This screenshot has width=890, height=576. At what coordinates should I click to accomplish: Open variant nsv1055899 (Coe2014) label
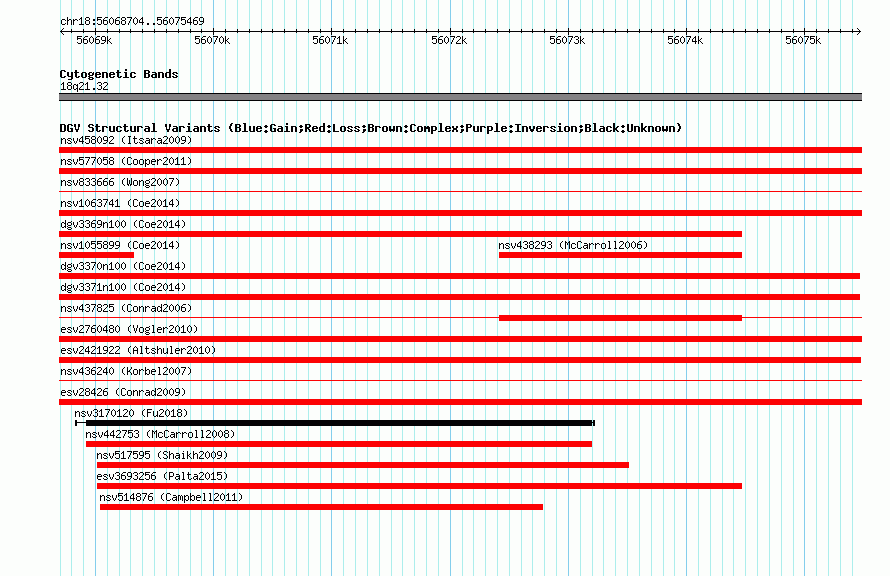pos(120,245)
